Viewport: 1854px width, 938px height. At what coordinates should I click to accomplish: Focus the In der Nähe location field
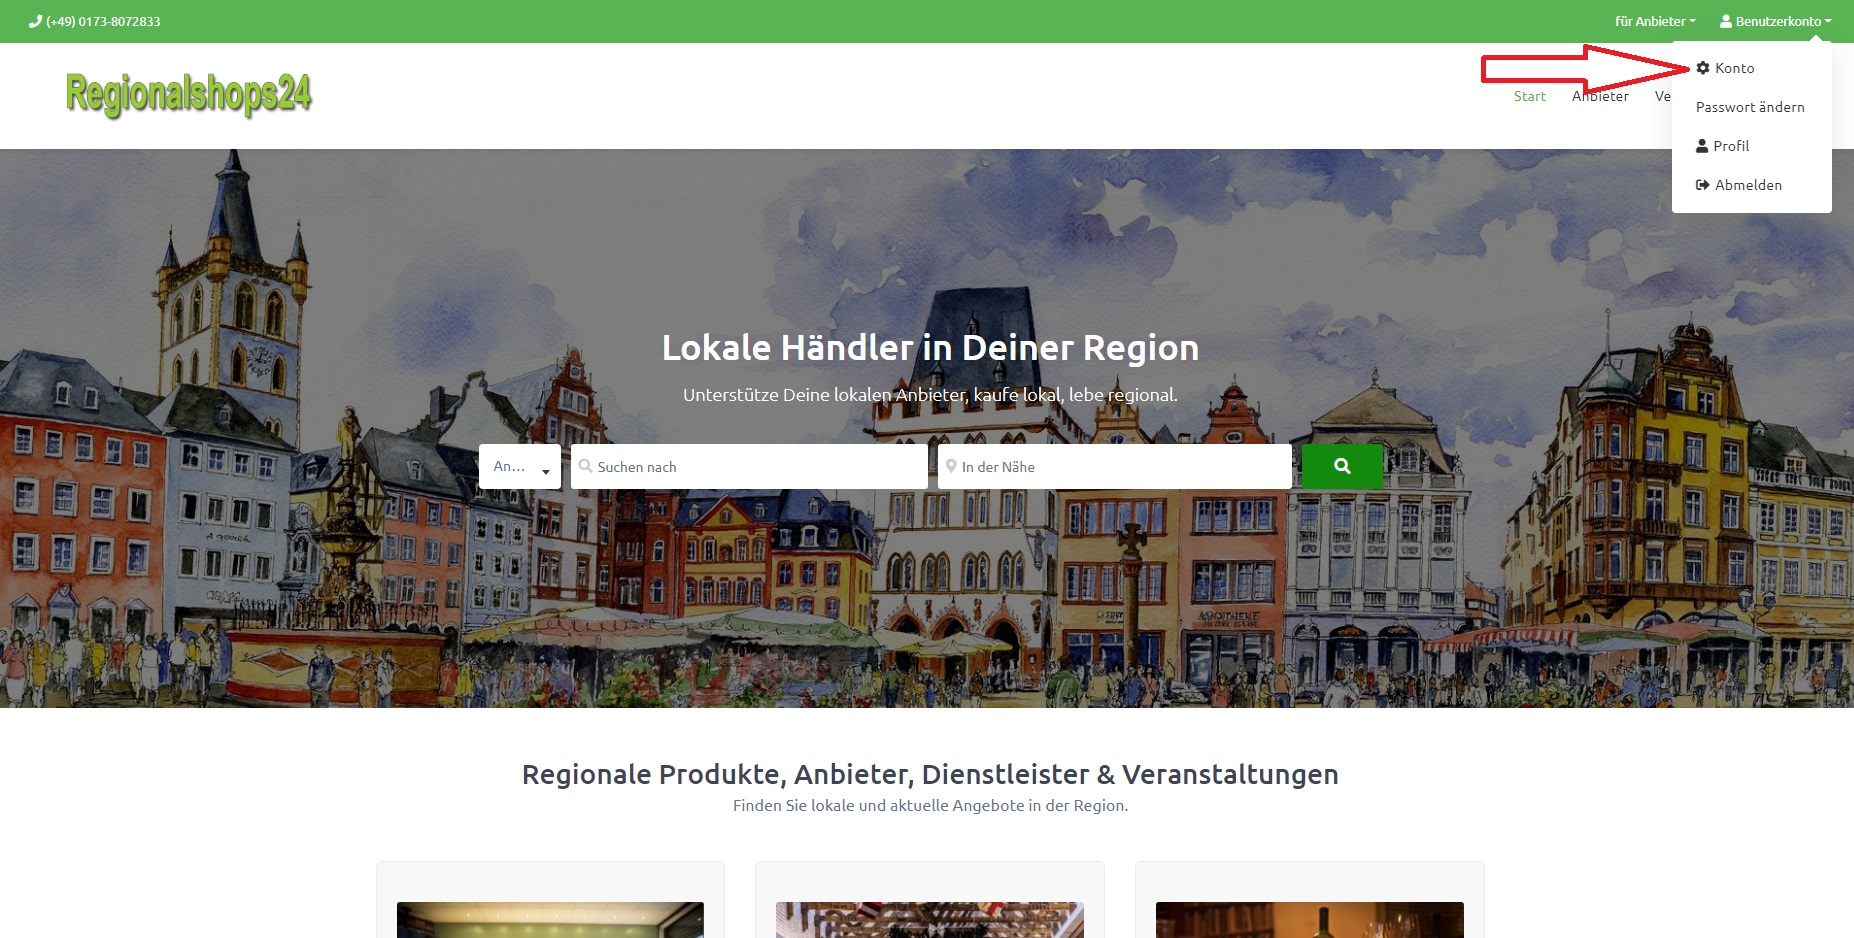1115,466
